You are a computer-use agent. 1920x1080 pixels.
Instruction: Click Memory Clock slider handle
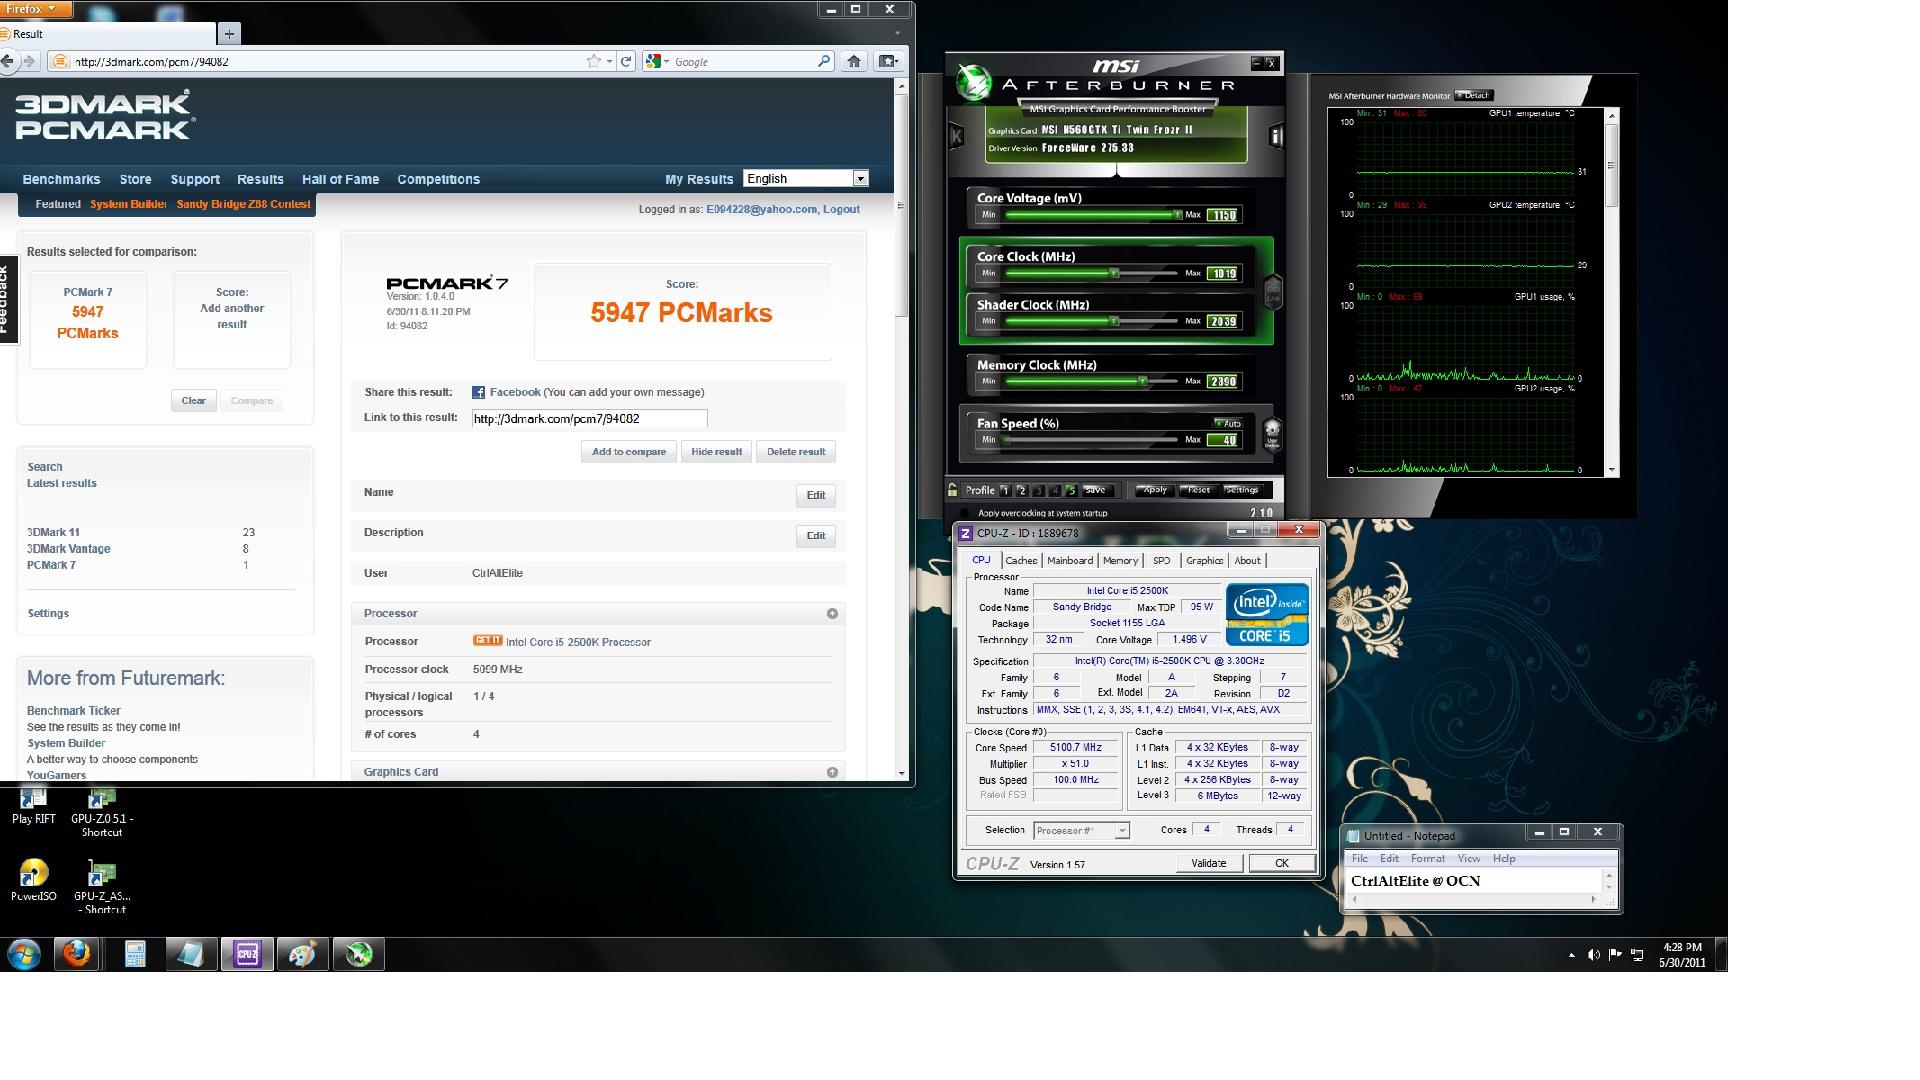(x=1142, y=381)
